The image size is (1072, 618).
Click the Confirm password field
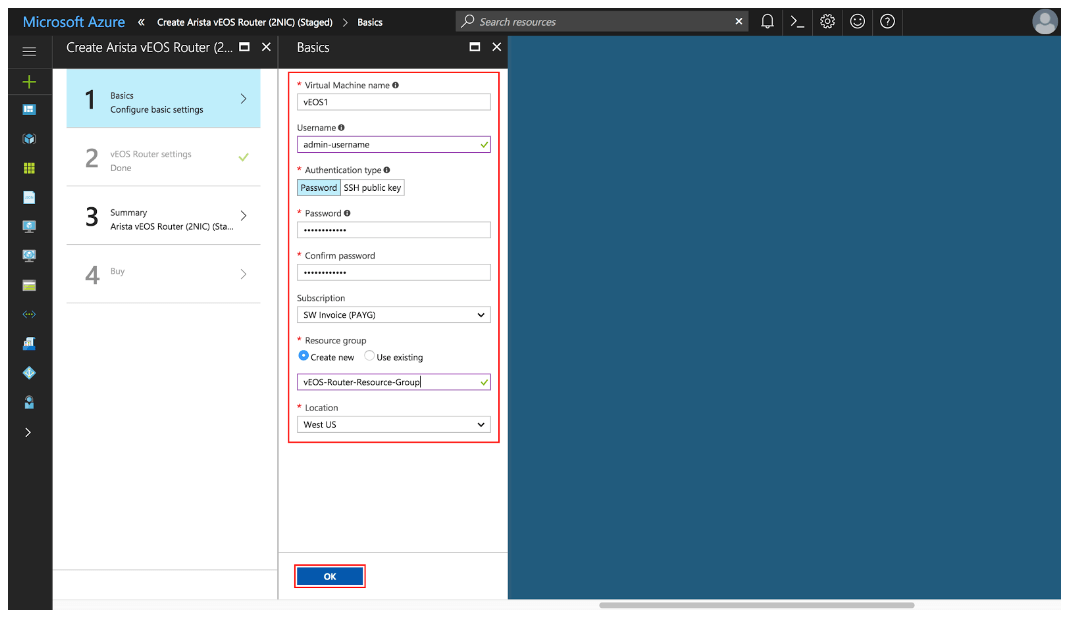click(394, 273)
